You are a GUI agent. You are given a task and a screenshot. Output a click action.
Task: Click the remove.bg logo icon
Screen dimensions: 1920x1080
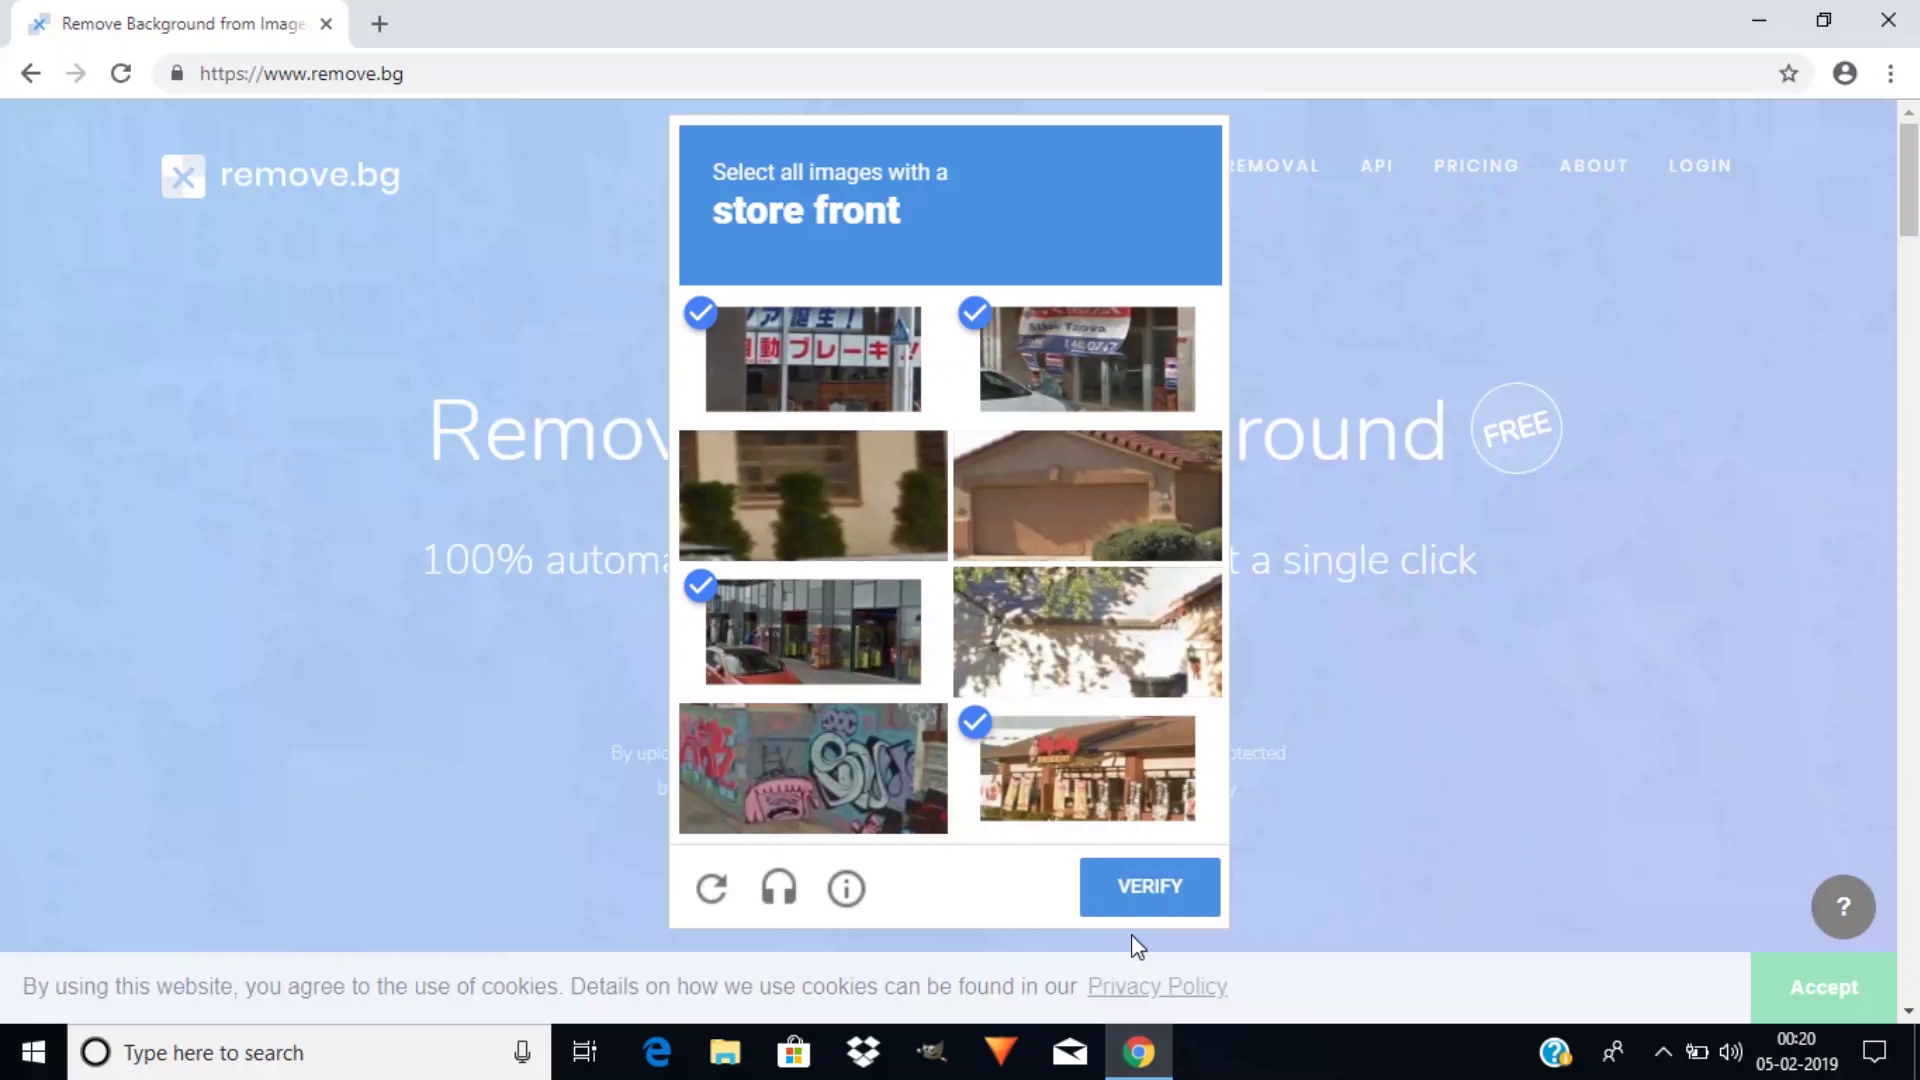tap(183, 175)
